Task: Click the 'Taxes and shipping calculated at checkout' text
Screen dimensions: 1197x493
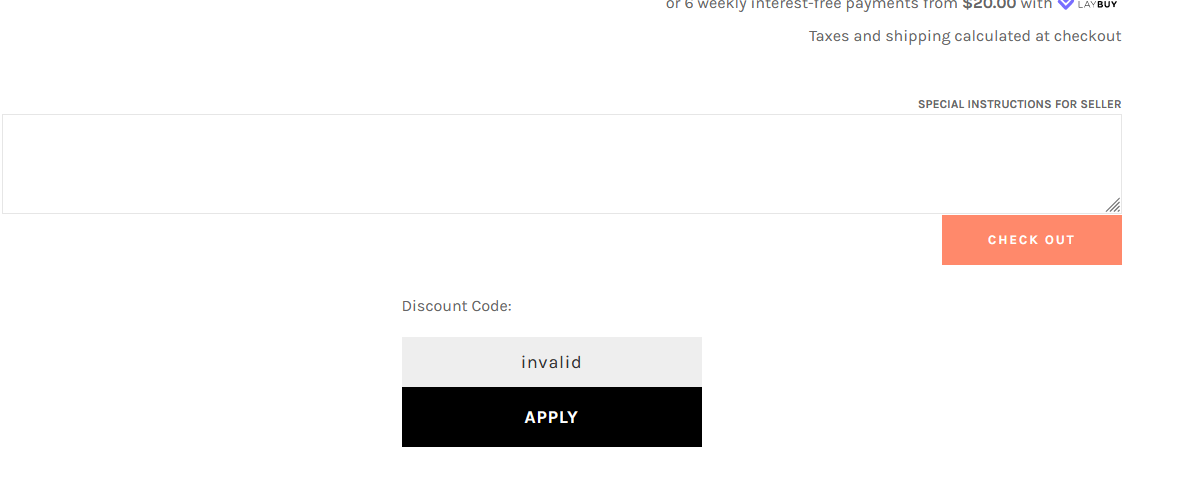Action: [965, 36]
